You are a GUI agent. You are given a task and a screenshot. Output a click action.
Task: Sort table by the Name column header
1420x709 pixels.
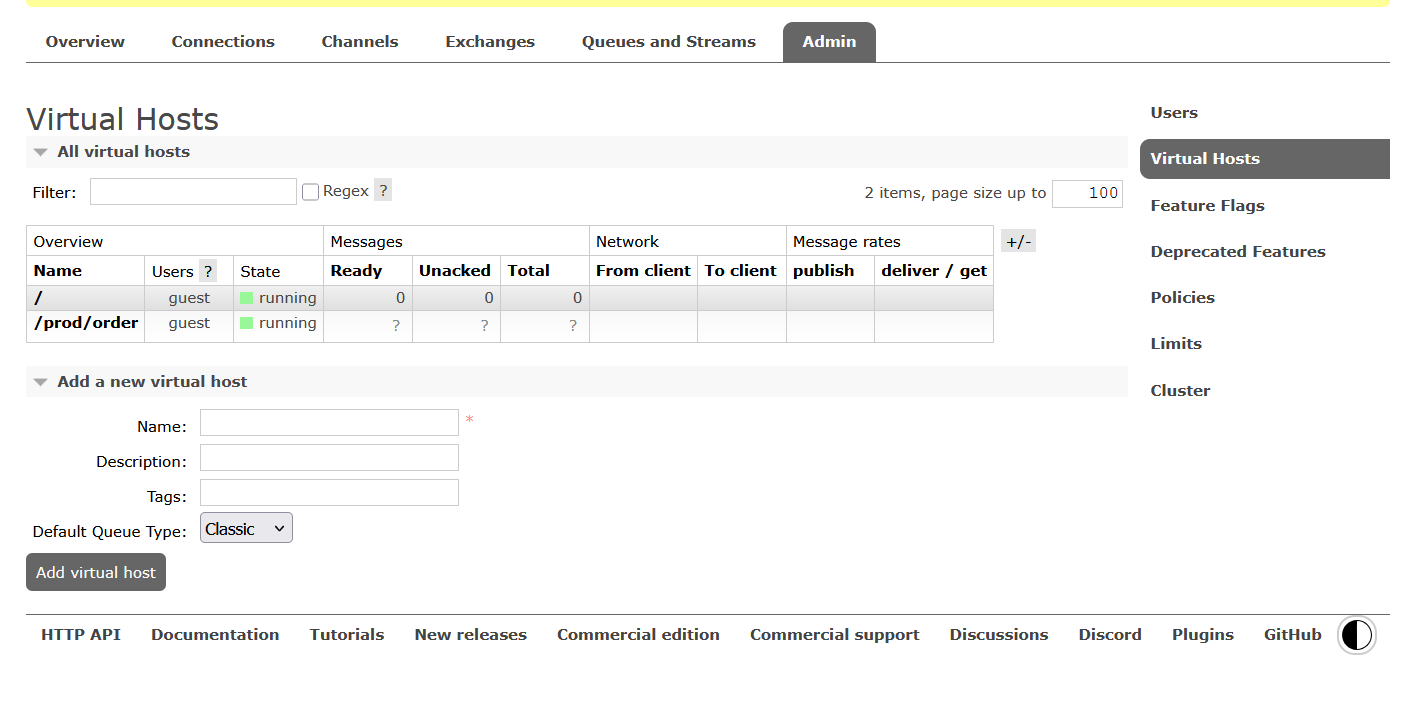(x=58, y=271)
